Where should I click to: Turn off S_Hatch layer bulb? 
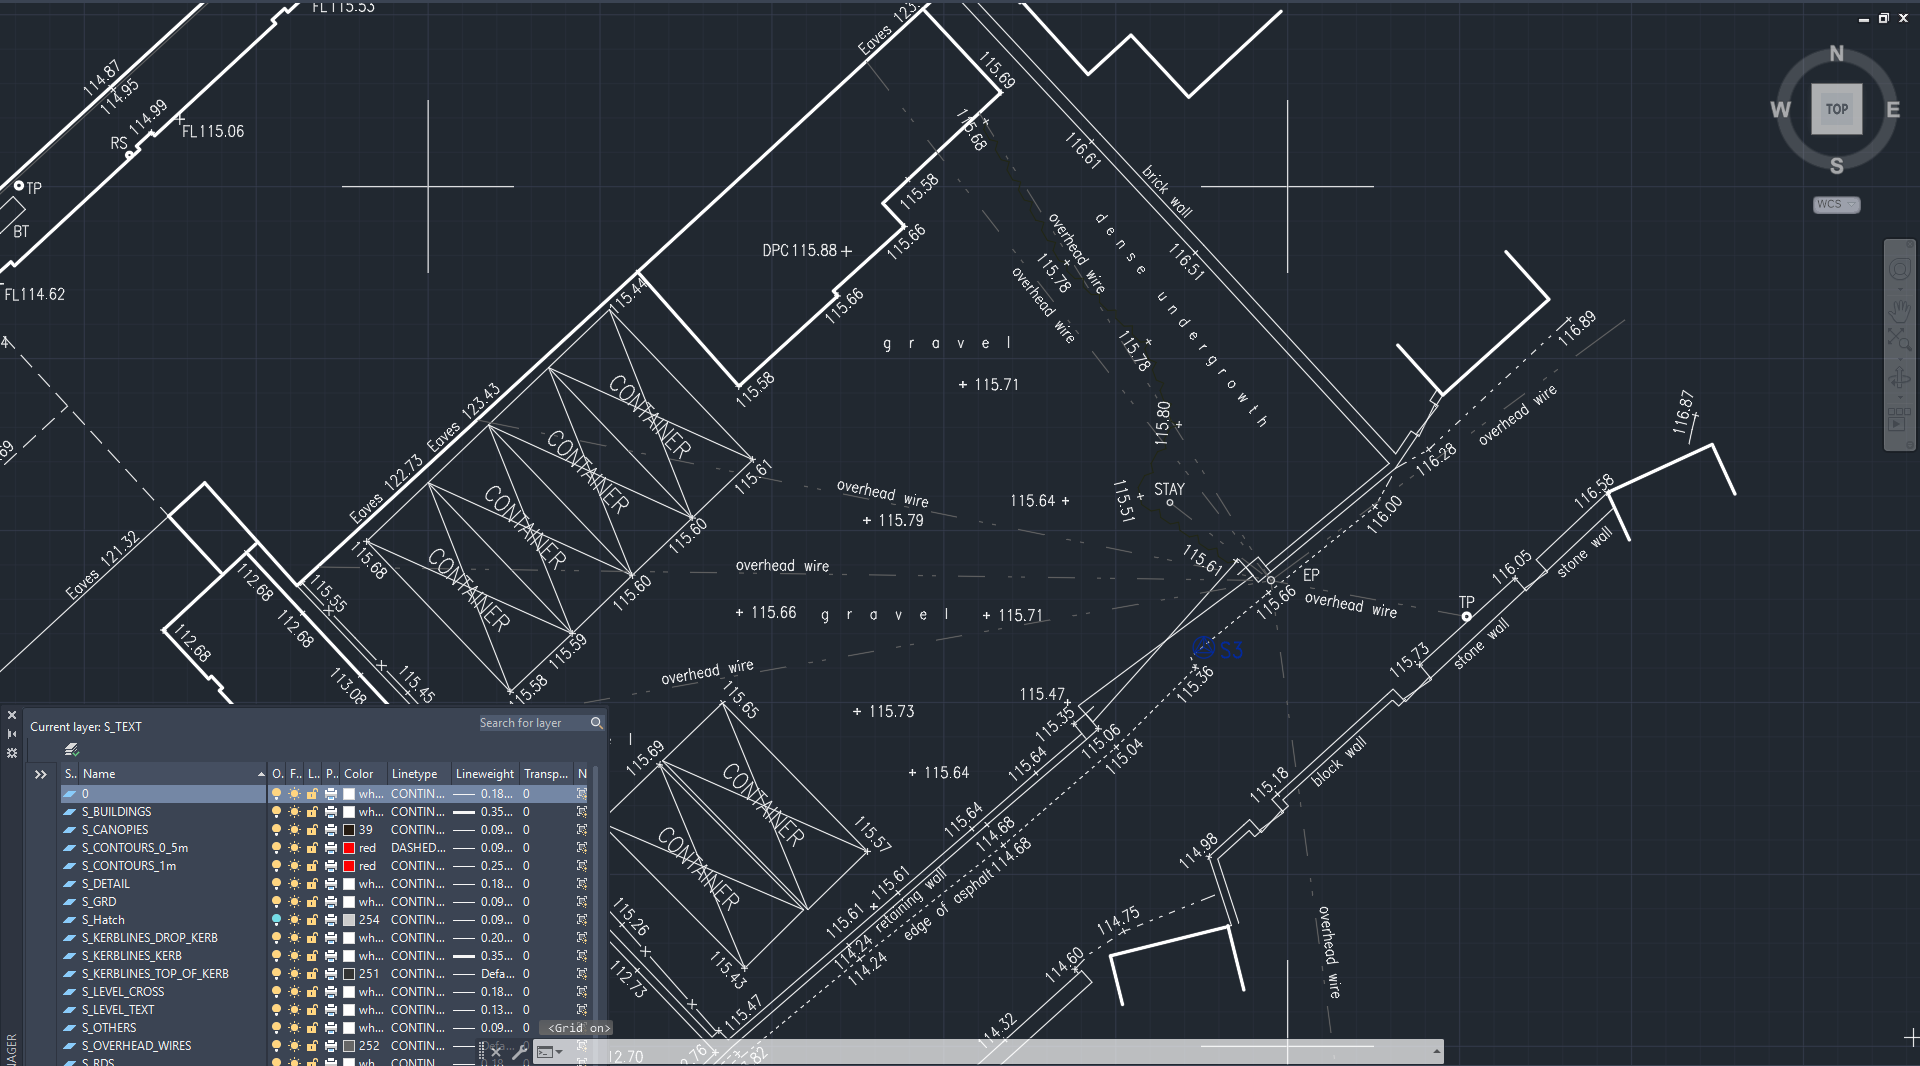point(276,920)
